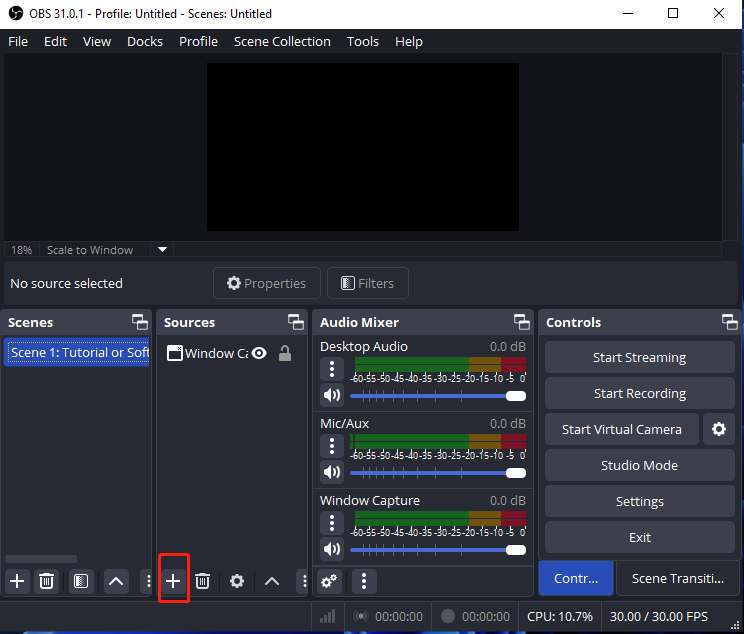Click CPU: 10.7% status text
The image size is (744, 634).
click(x=560, y=616)
